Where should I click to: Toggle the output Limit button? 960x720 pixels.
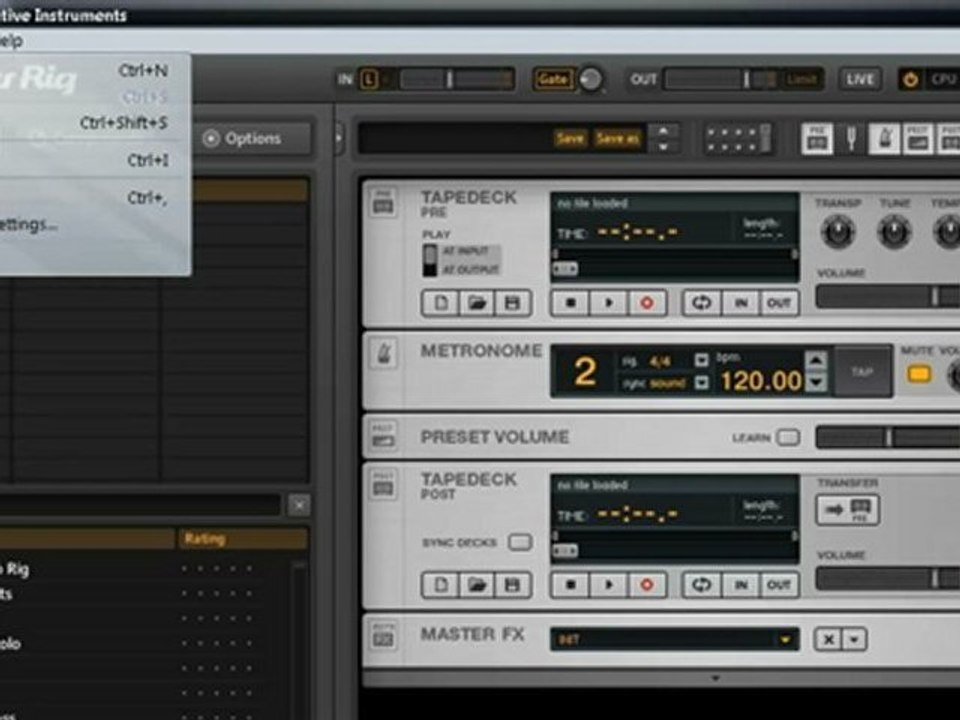(801, 80)
